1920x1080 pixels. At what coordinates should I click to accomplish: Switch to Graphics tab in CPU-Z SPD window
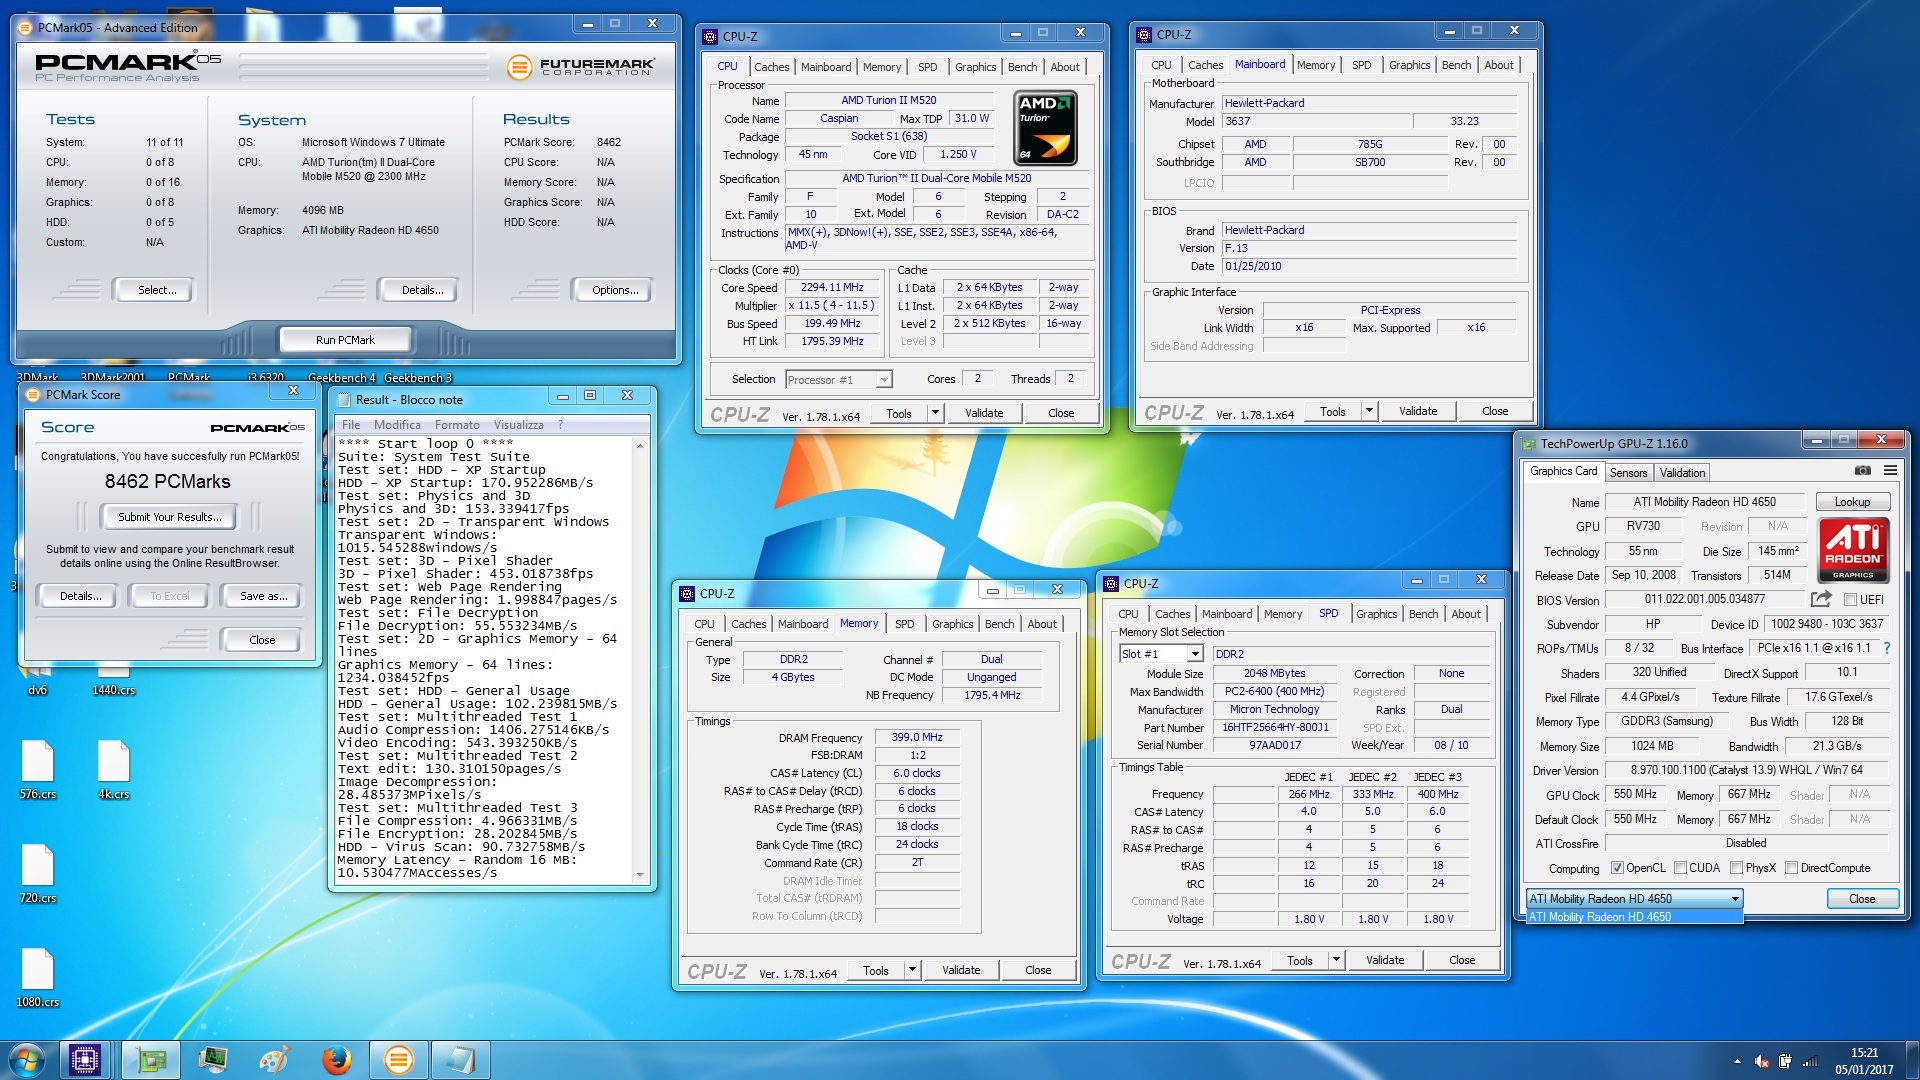tap(1376, 614)
